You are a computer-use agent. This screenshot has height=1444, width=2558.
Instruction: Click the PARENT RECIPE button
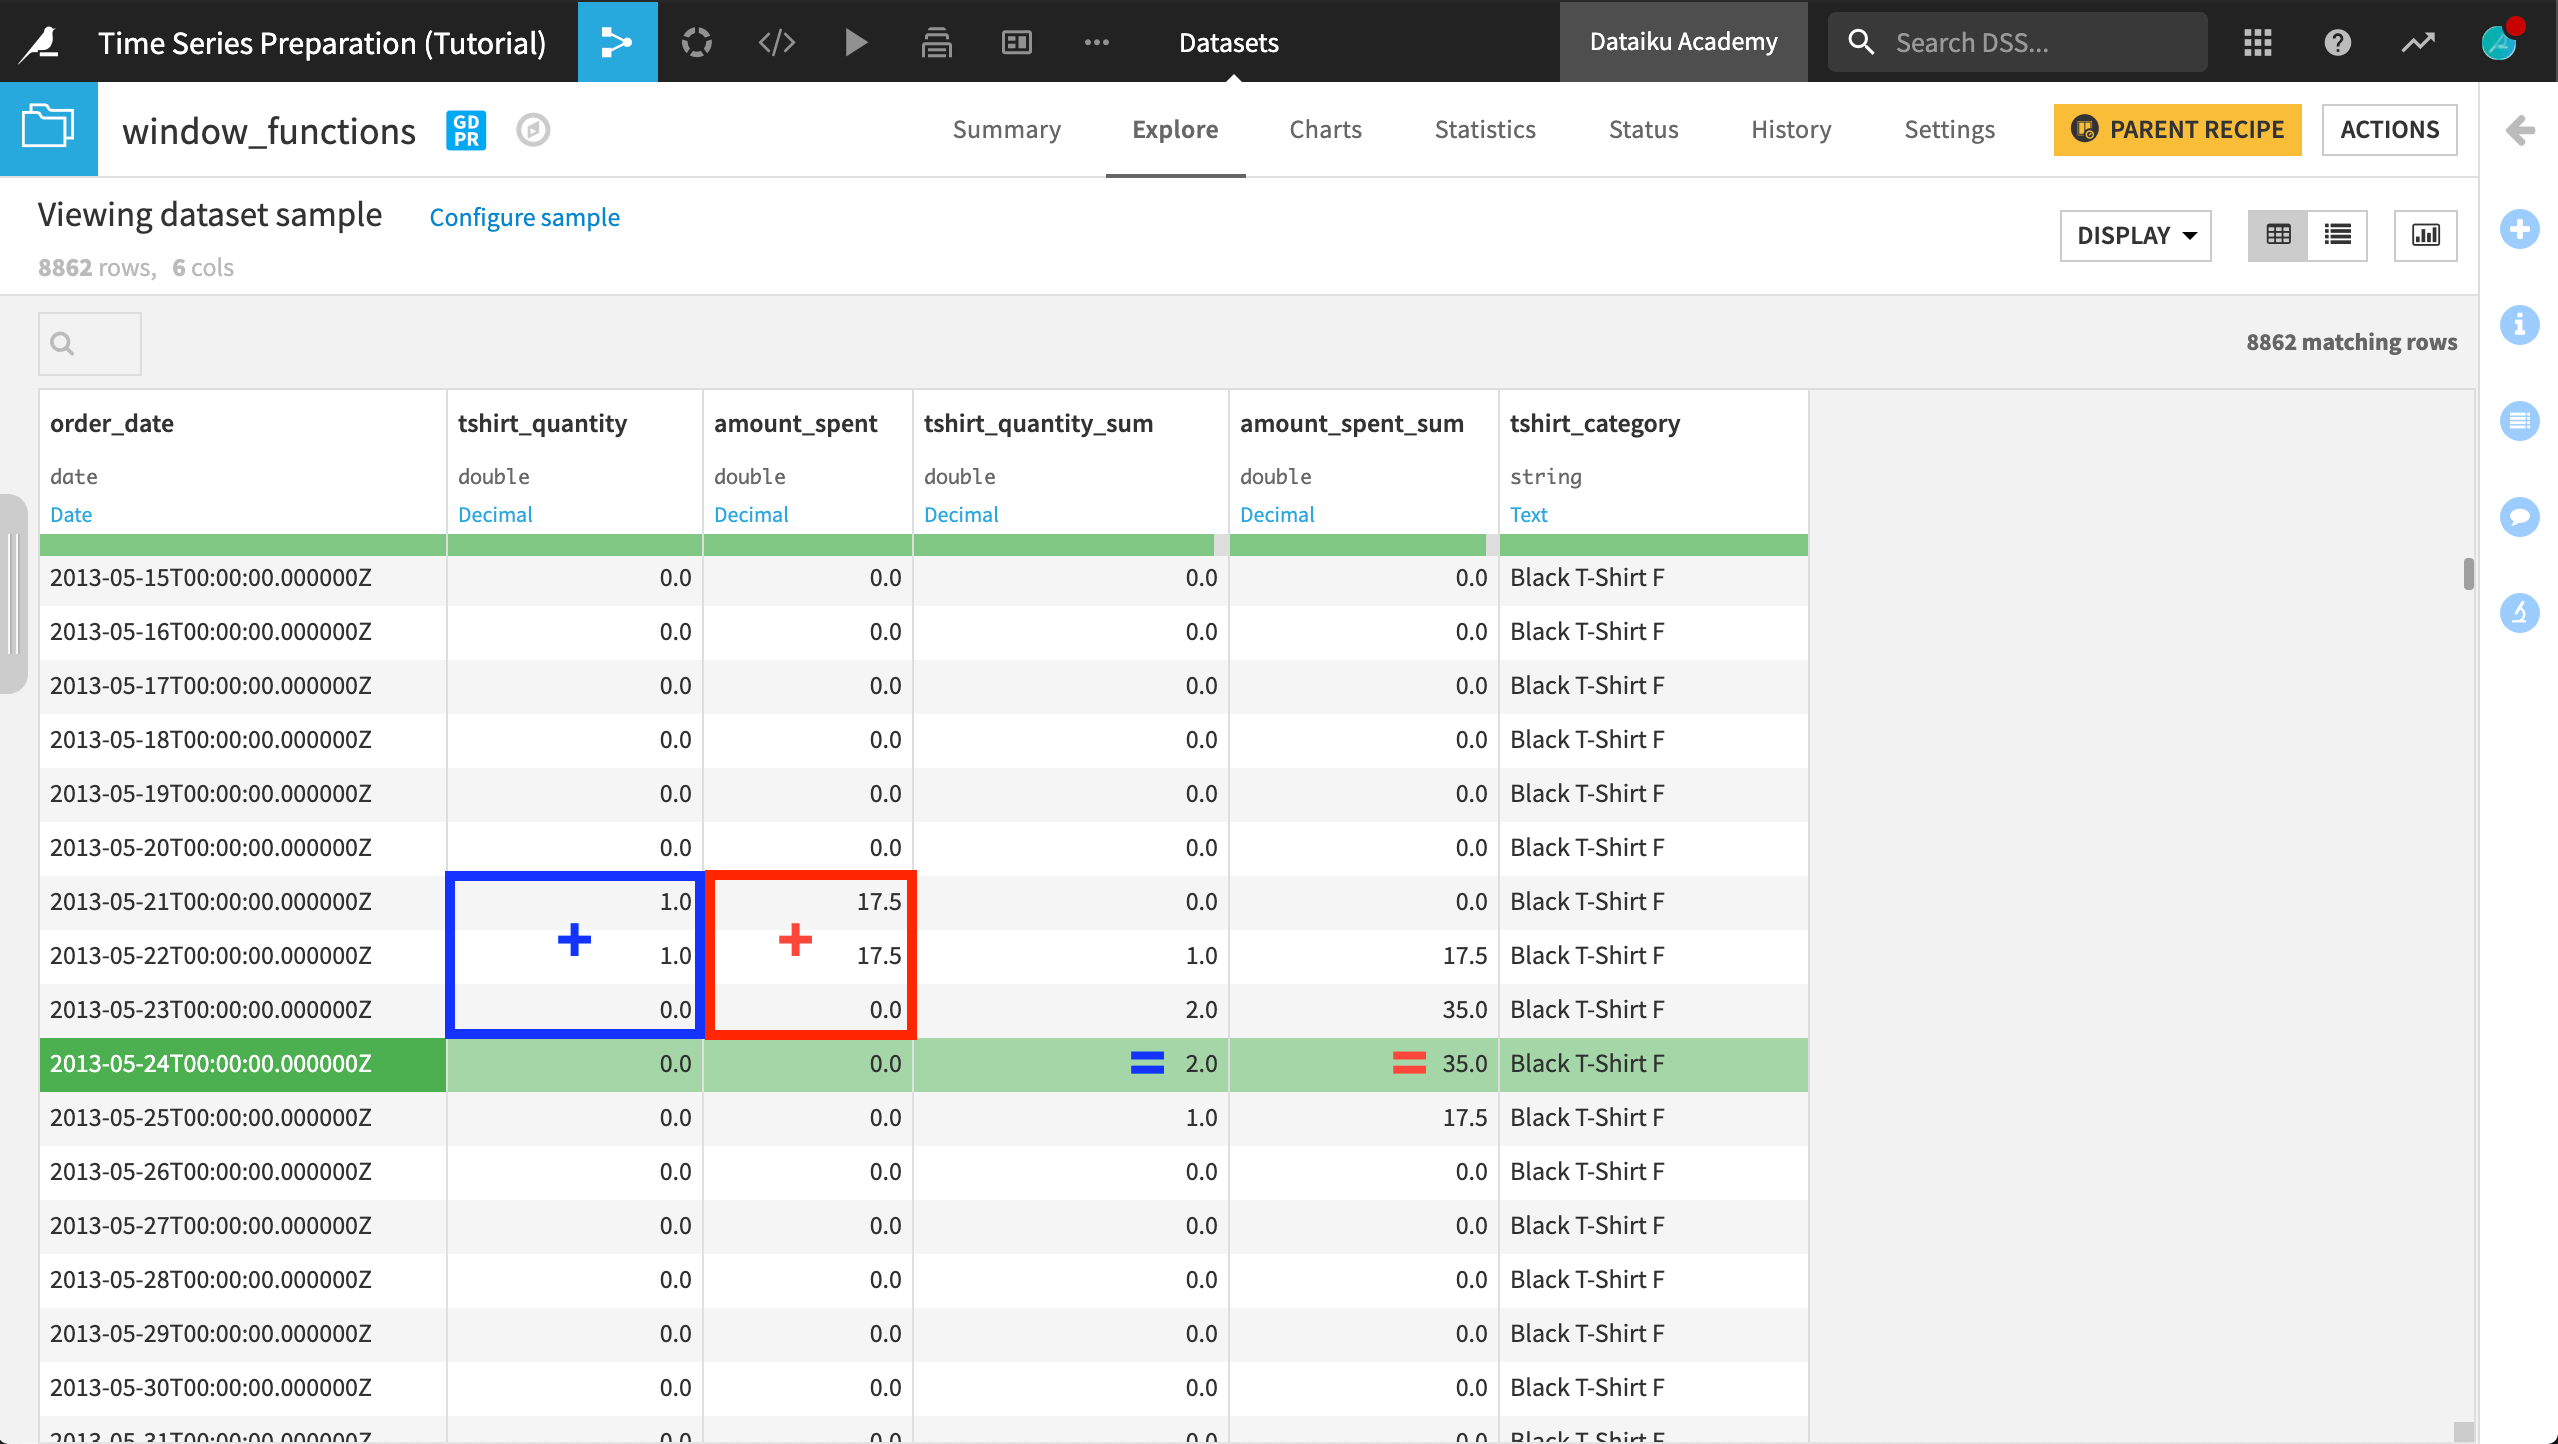2177,129
